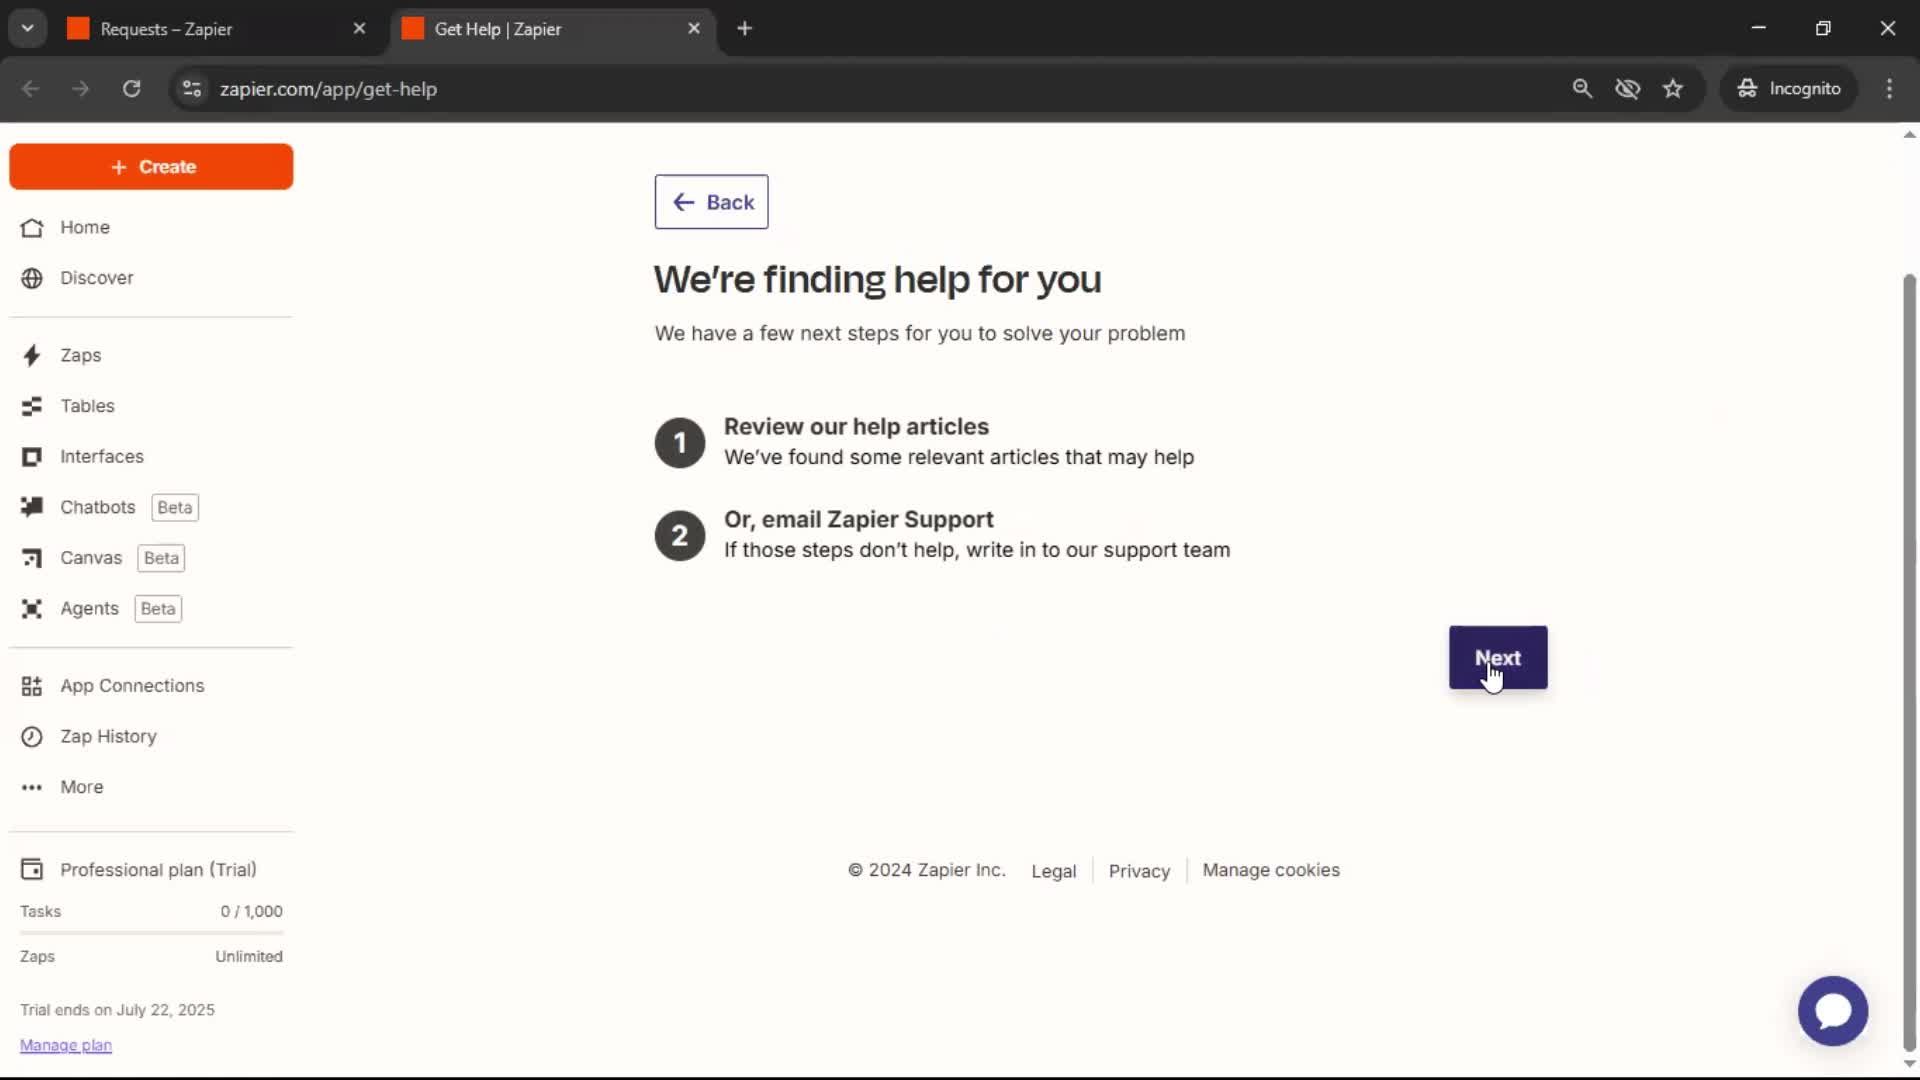1920x1080 pixels.
Task: Open Interfaces in the sidebar
Action: (102, 456)
